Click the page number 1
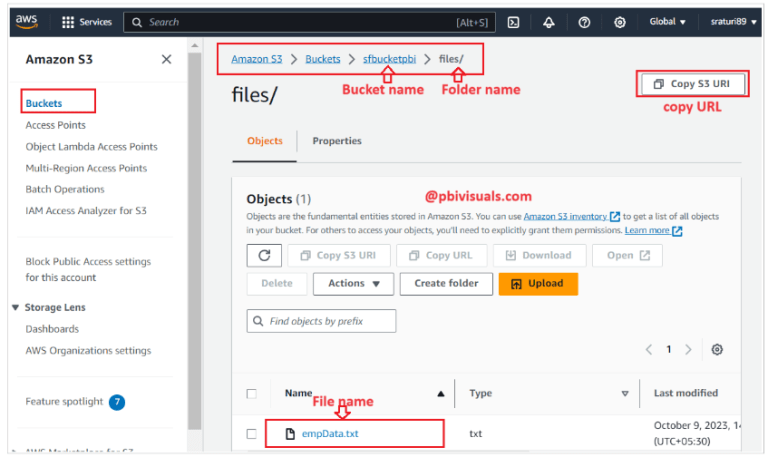Screen dimensions: 768x457 [x=669, y=349]
